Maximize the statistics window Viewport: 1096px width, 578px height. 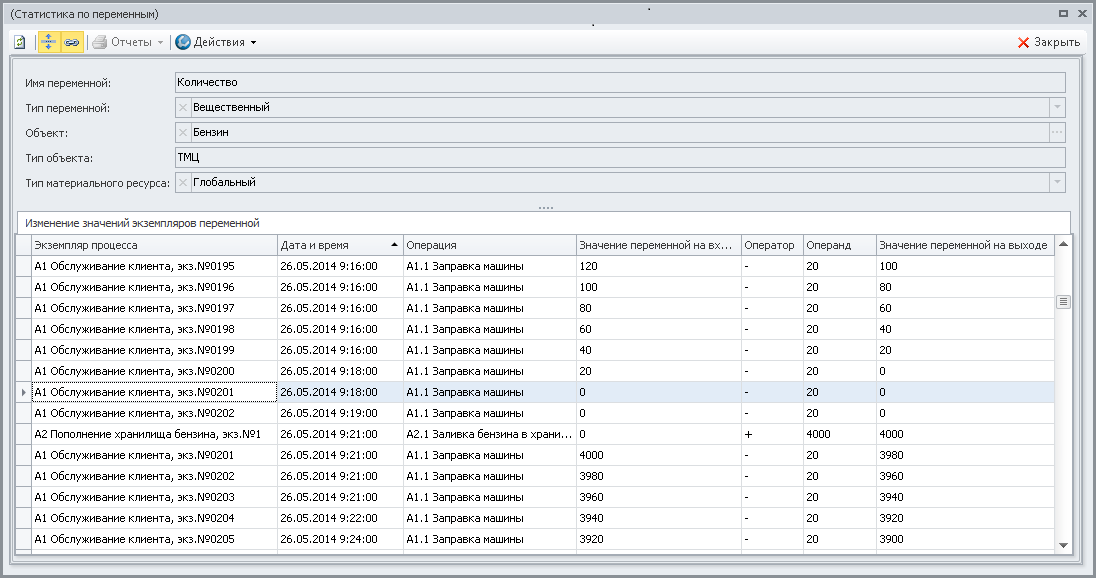pyautogui.click(x=1064, y=14)
